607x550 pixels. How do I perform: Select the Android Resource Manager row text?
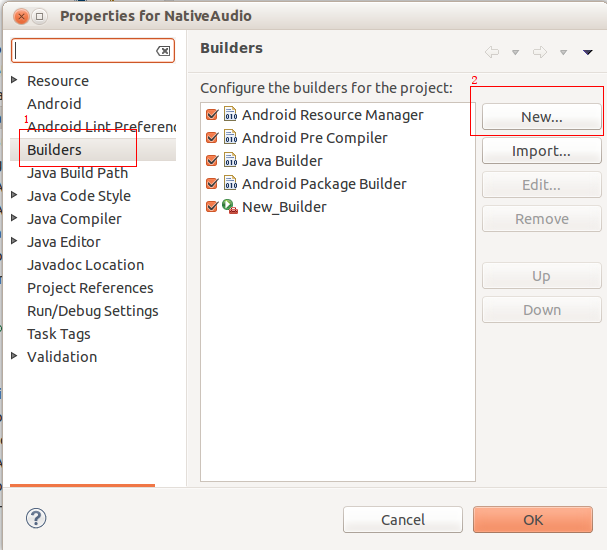click(x=333, y=115)
